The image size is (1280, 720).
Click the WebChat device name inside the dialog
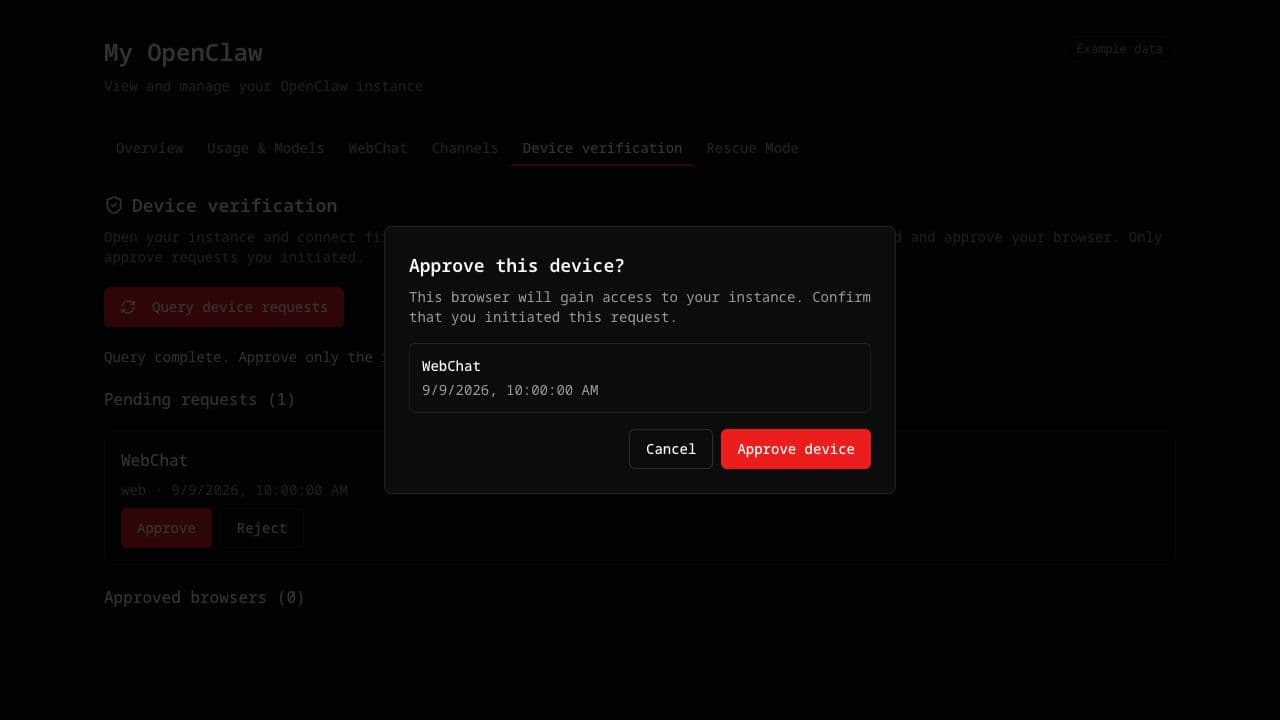(451, 366)
